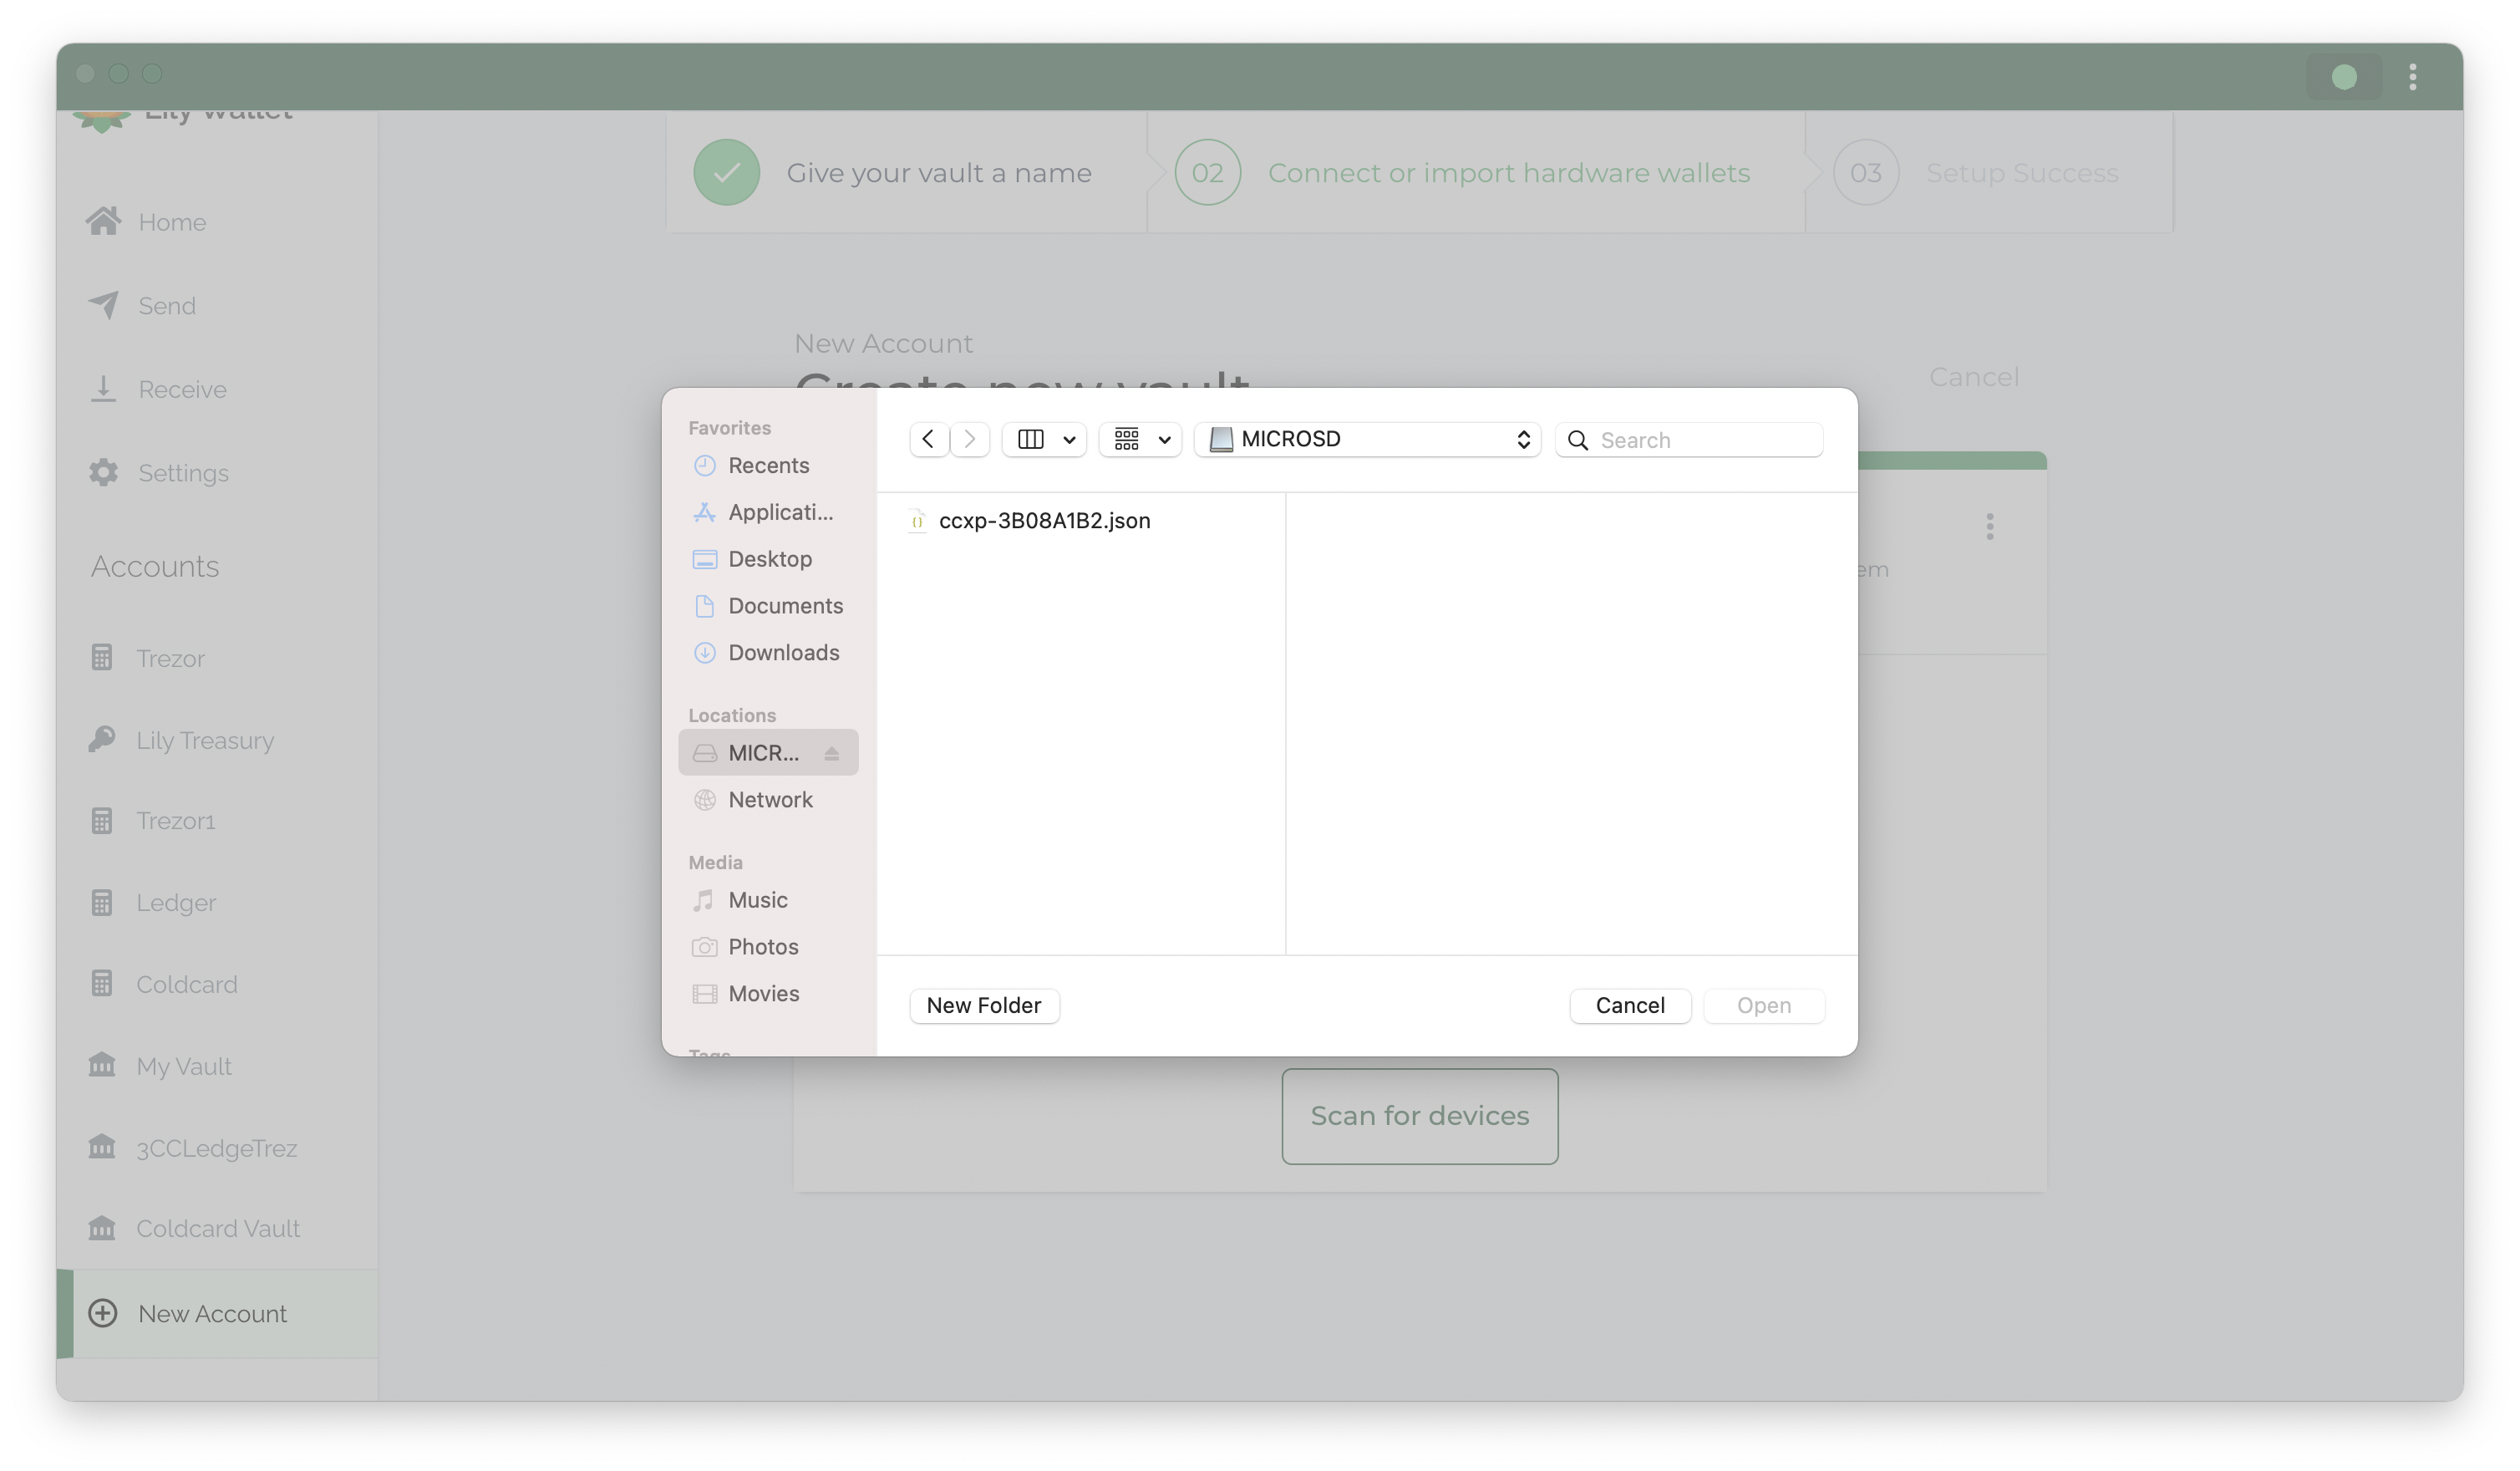Click back navigation arrow in file picker
The image size is (2520, 1471).
click(x=927, y=440)
